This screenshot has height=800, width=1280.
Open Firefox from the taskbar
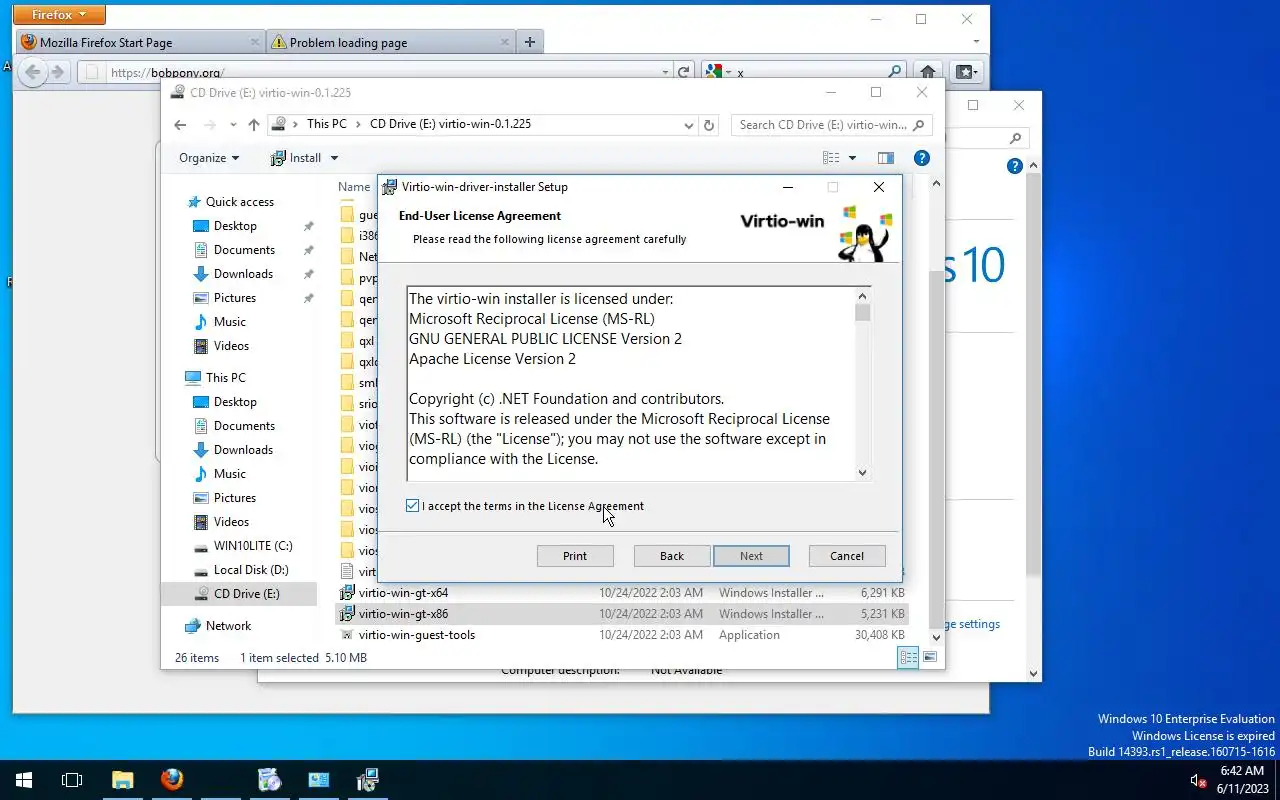(x=172, y=780)
